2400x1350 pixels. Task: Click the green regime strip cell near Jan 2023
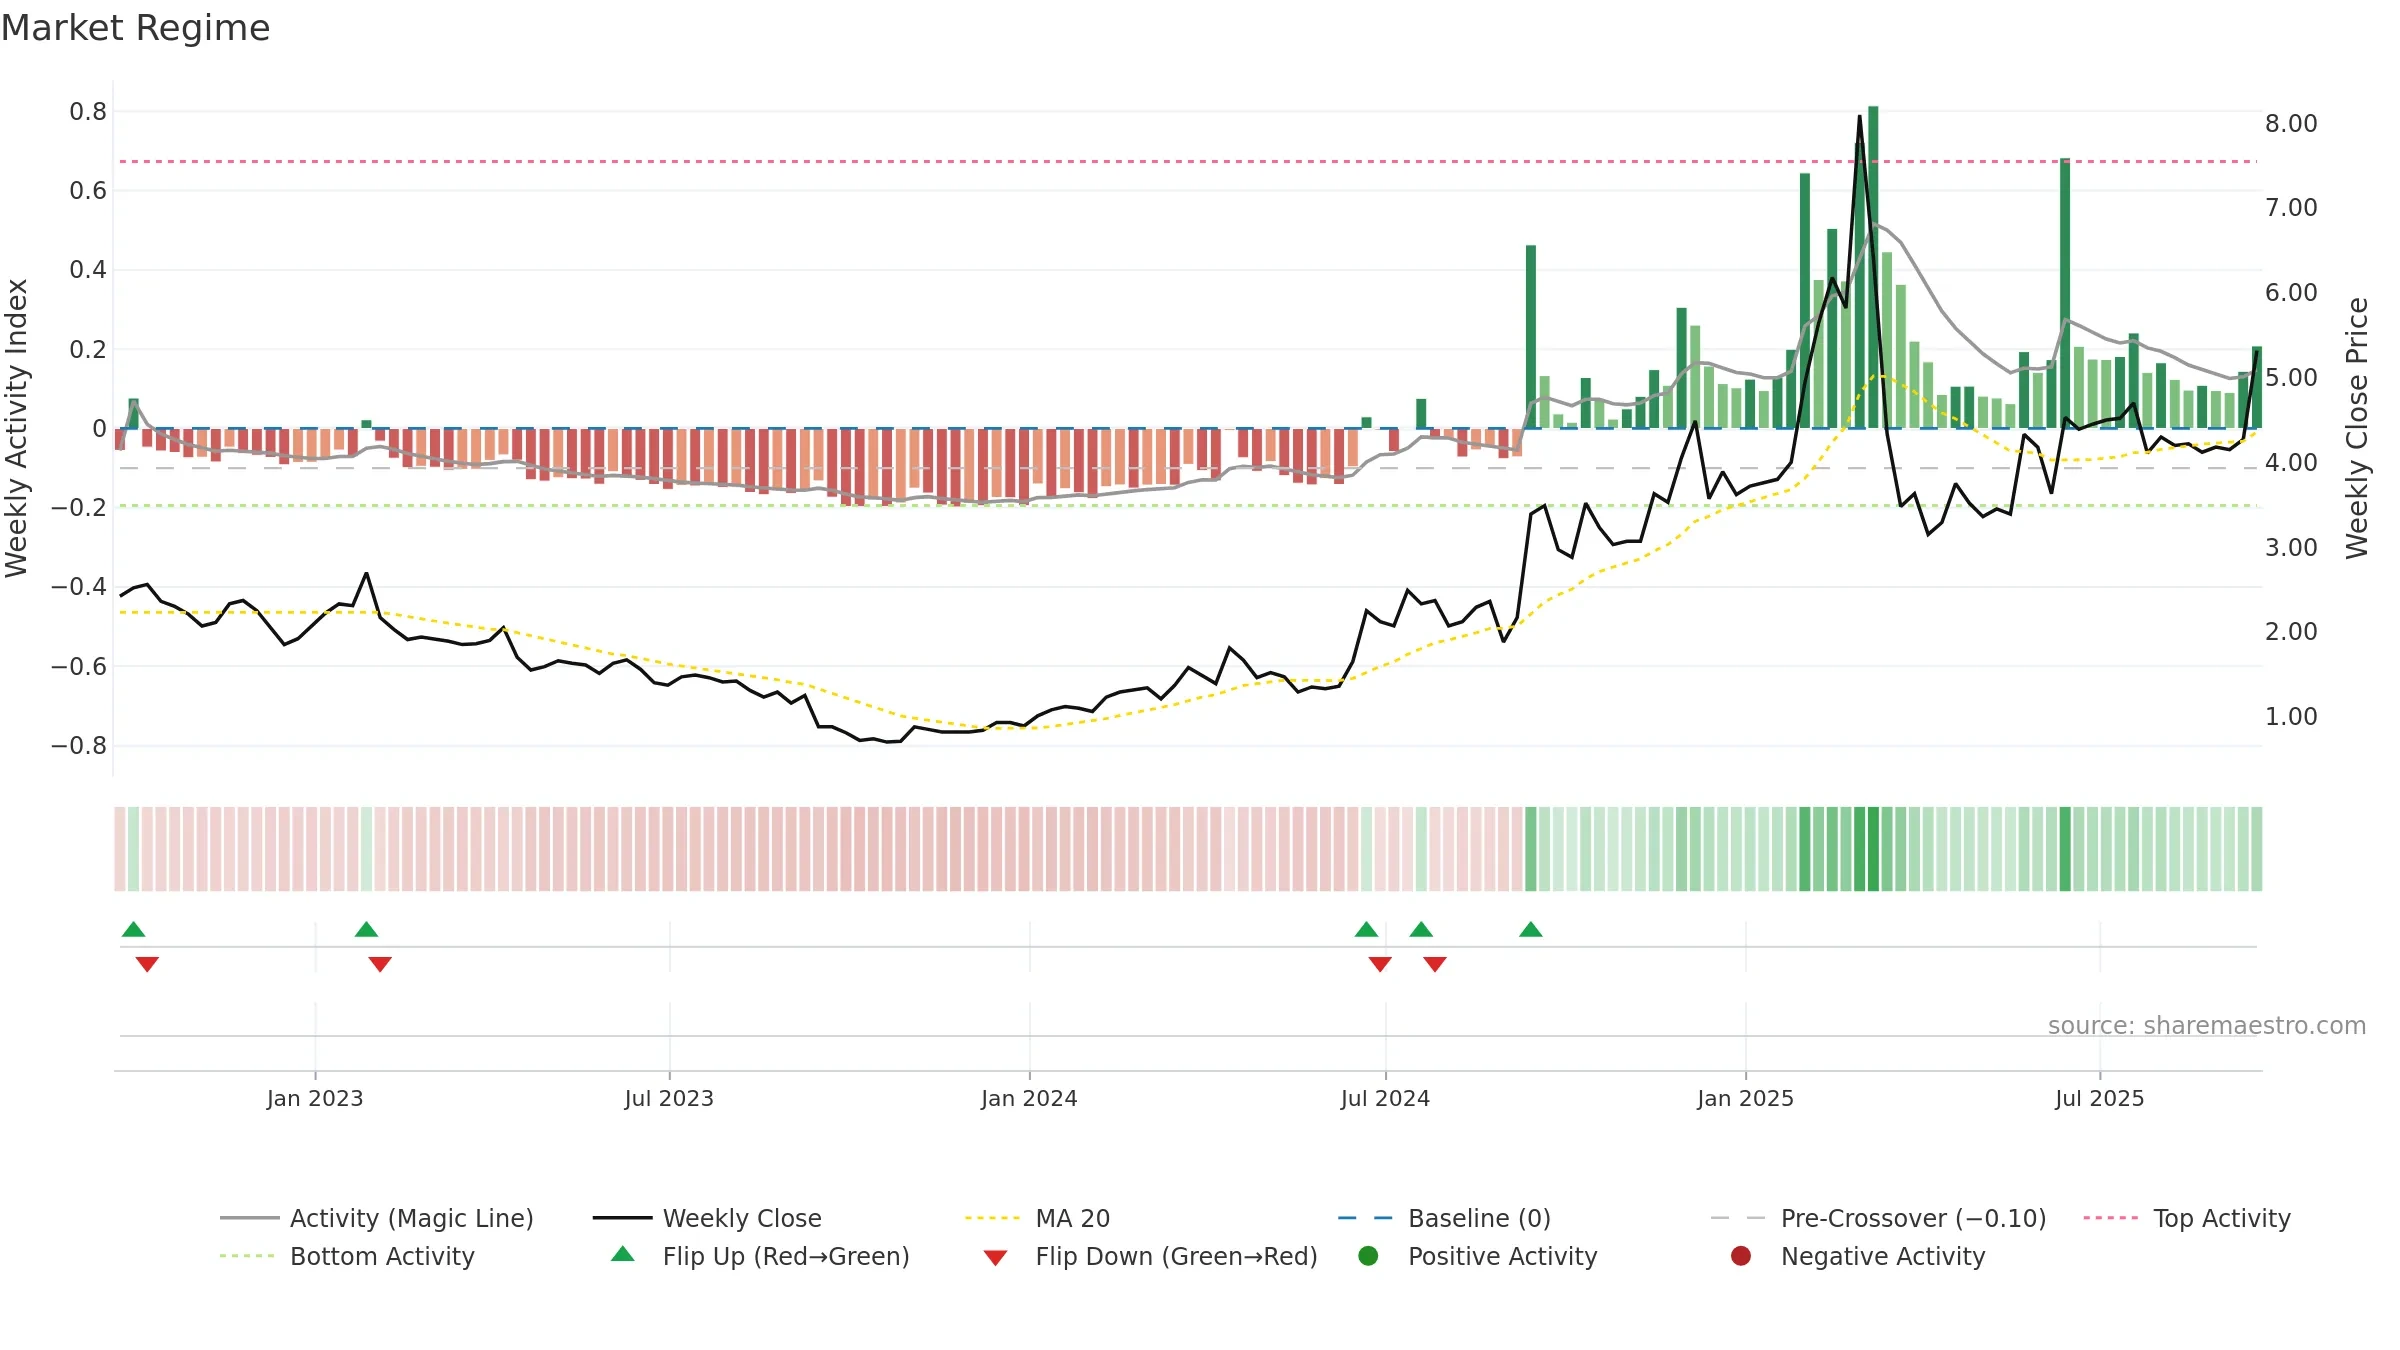tap(366, 848)
